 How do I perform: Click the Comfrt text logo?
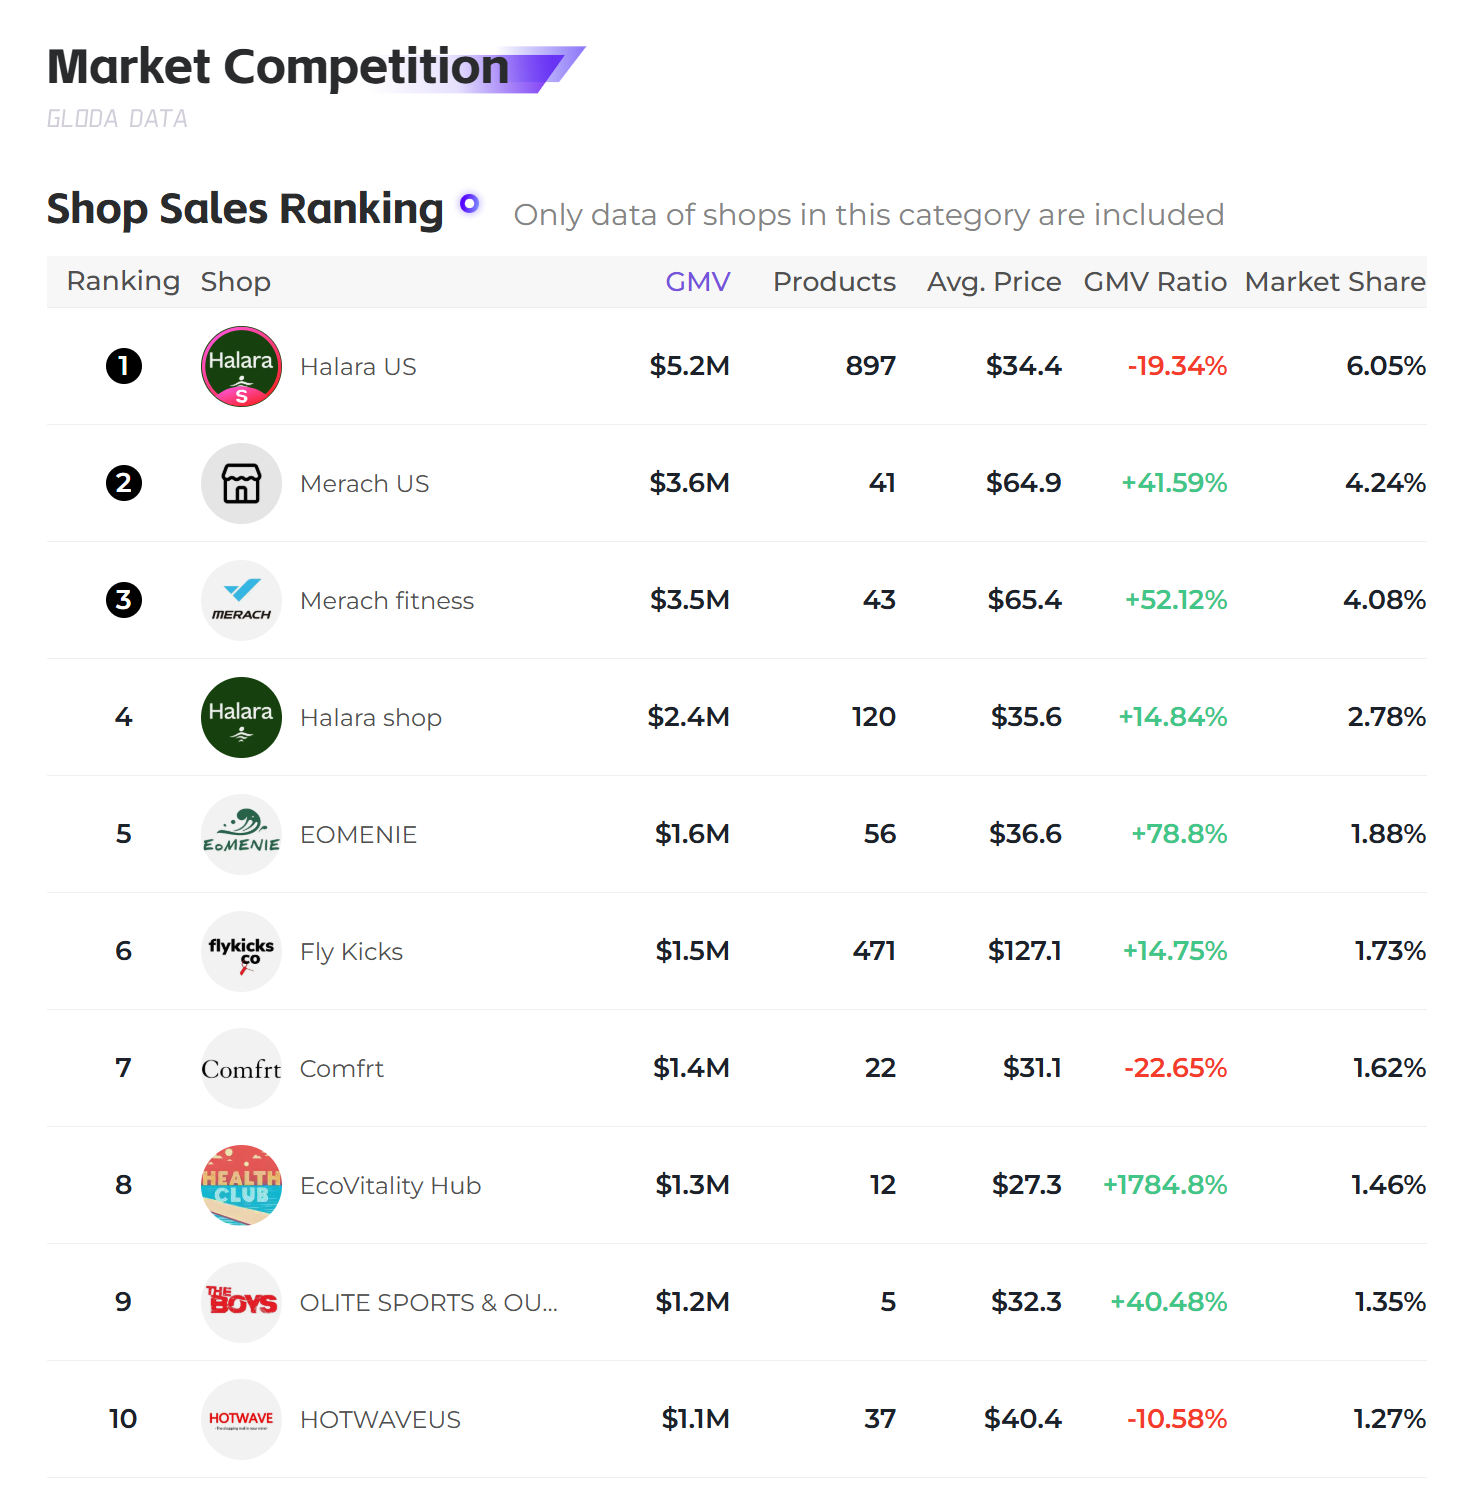point(241,1068)
